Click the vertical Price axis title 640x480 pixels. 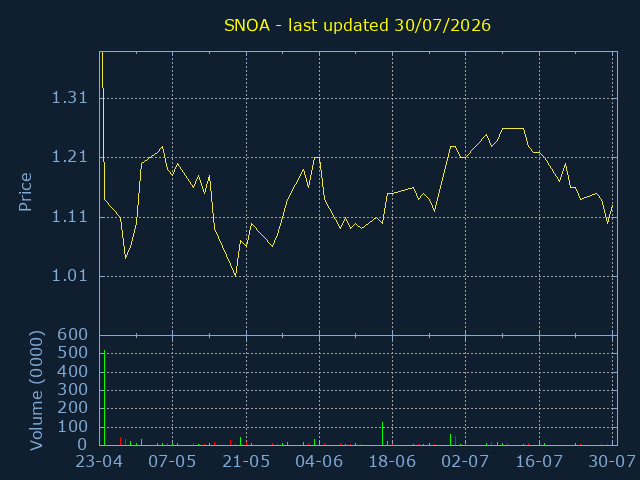[x=25, y=192]
